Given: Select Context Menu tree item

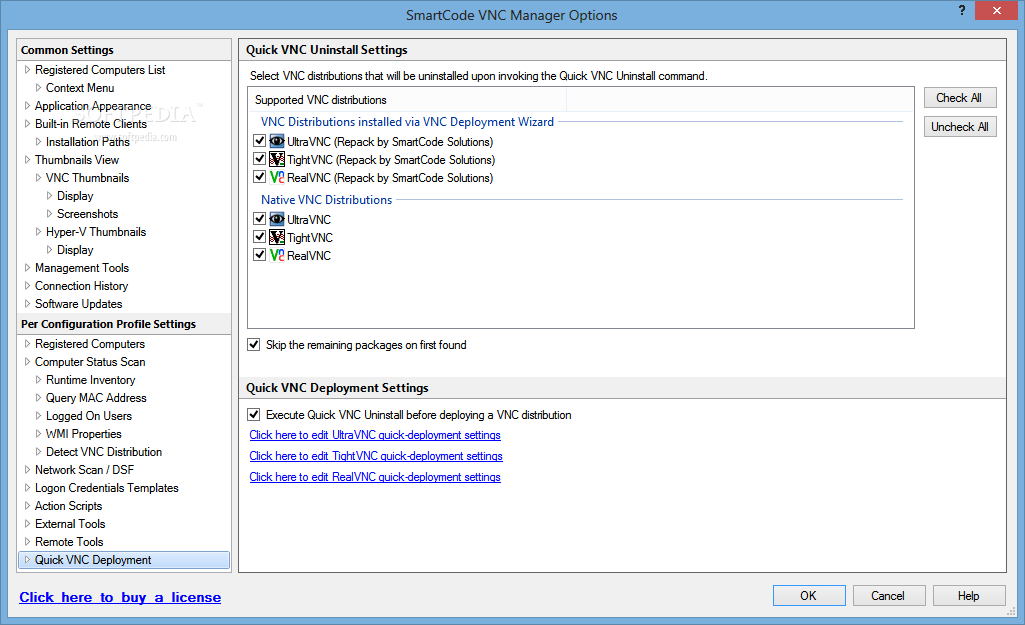Looking at the screenshot, I should click(x=80, y=88).
